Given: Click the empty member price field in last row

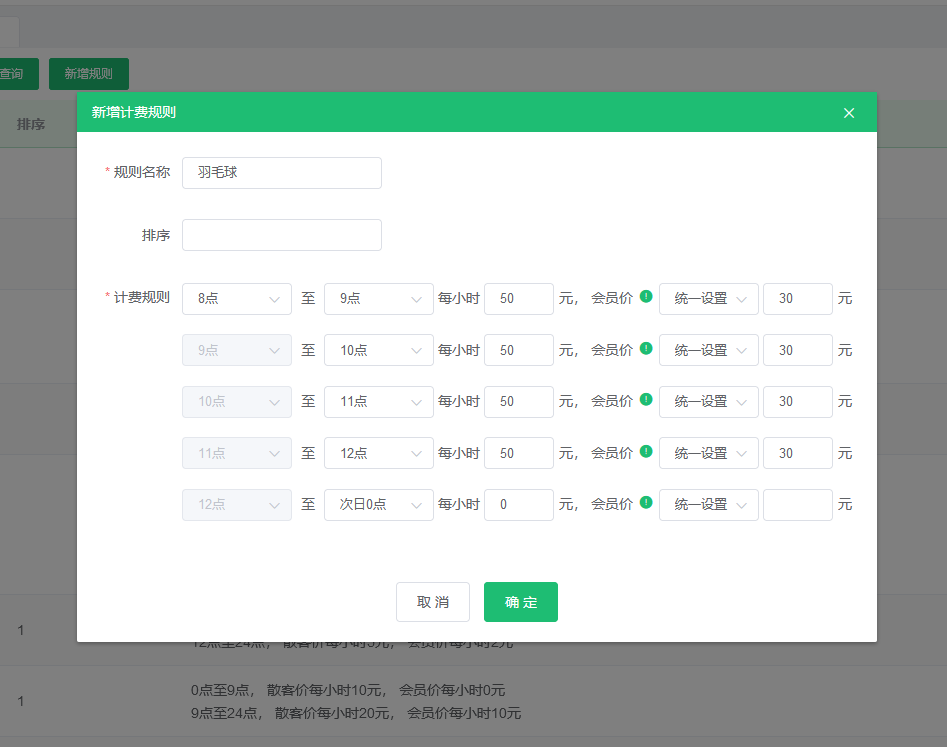Looking at the screenshot, I should tap(797, 505).
